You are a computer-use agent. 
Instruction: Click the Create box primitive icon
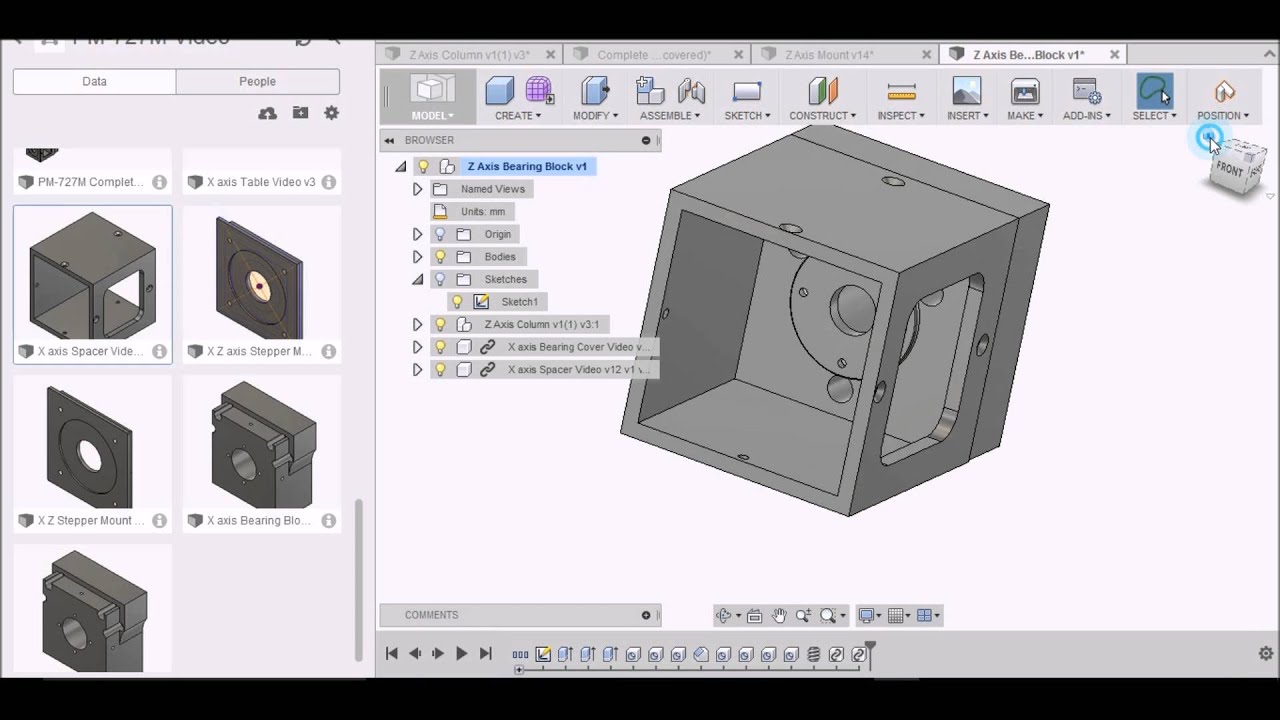(499, 92)
